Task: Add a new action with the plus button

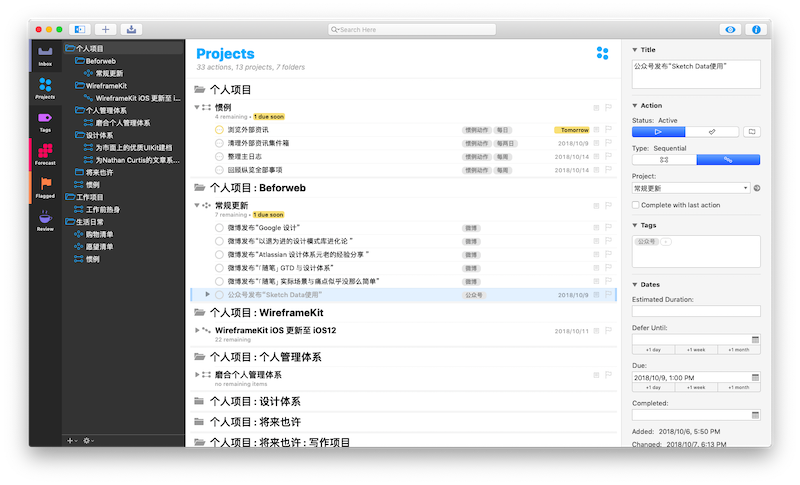Action: [106, 30]
